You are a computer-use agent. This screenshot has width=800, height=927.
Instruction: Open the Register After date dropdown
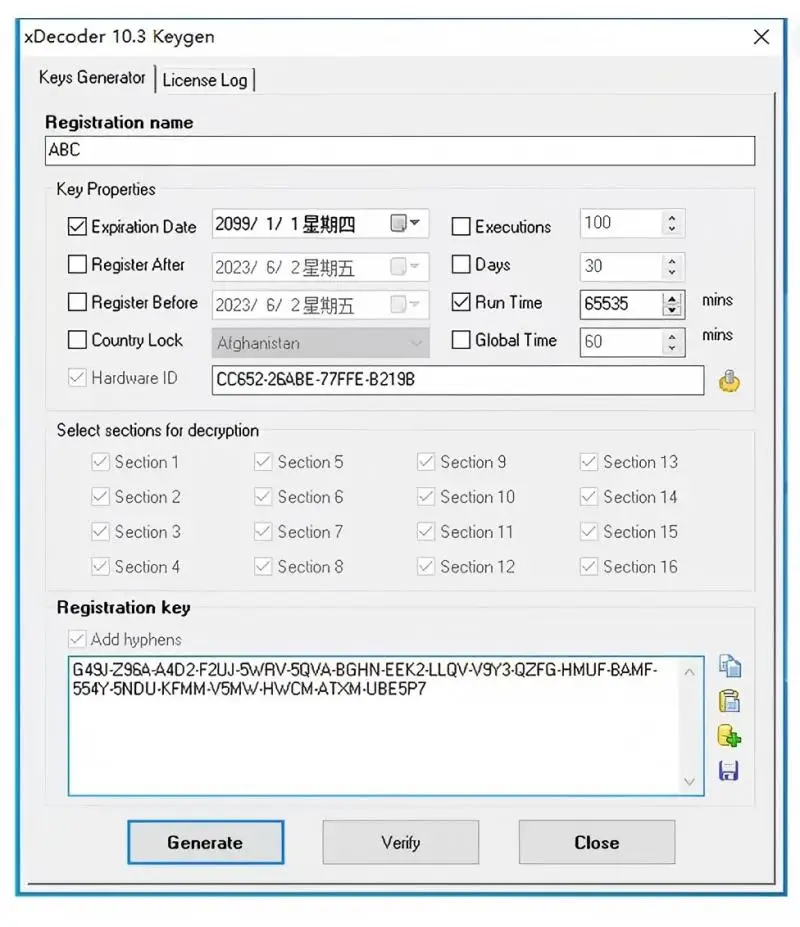[406, 266]
